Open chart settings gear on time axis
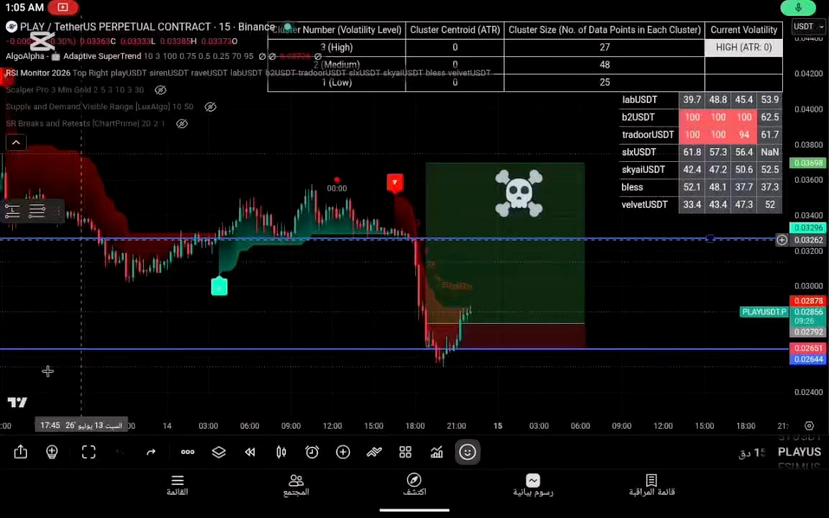 (809, 426)
